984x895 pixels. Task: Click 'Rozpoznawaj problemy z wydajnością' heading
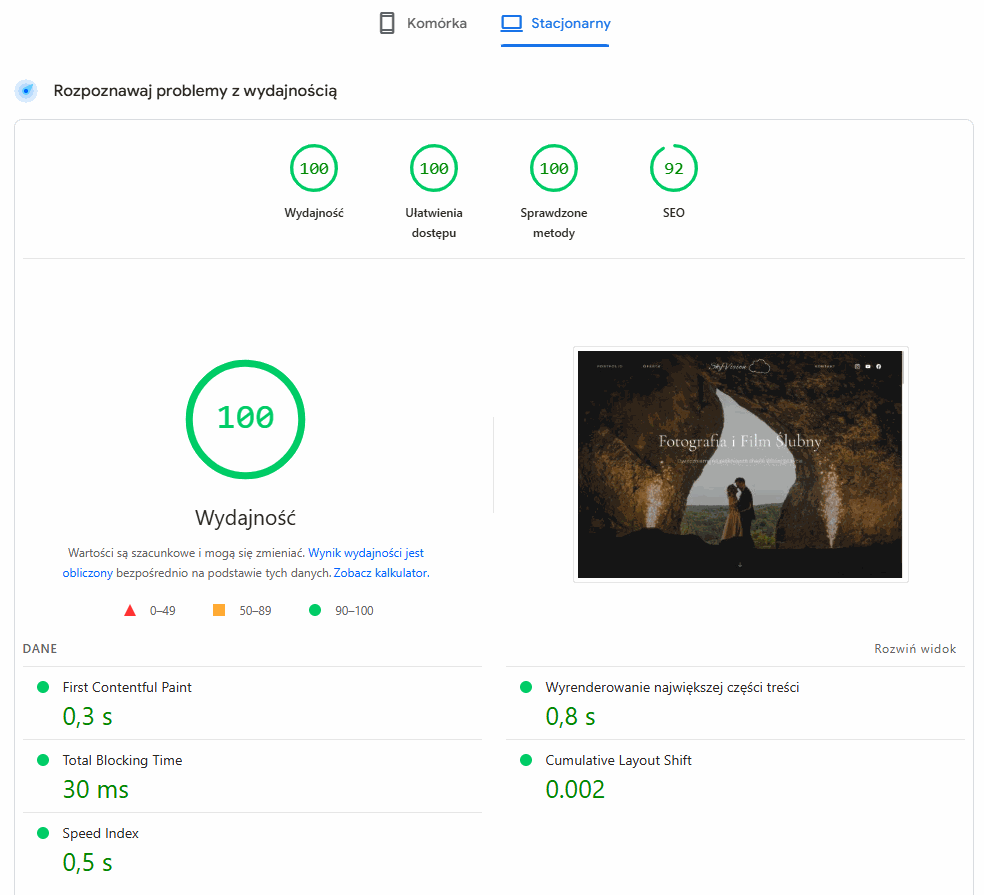[195, 91]
